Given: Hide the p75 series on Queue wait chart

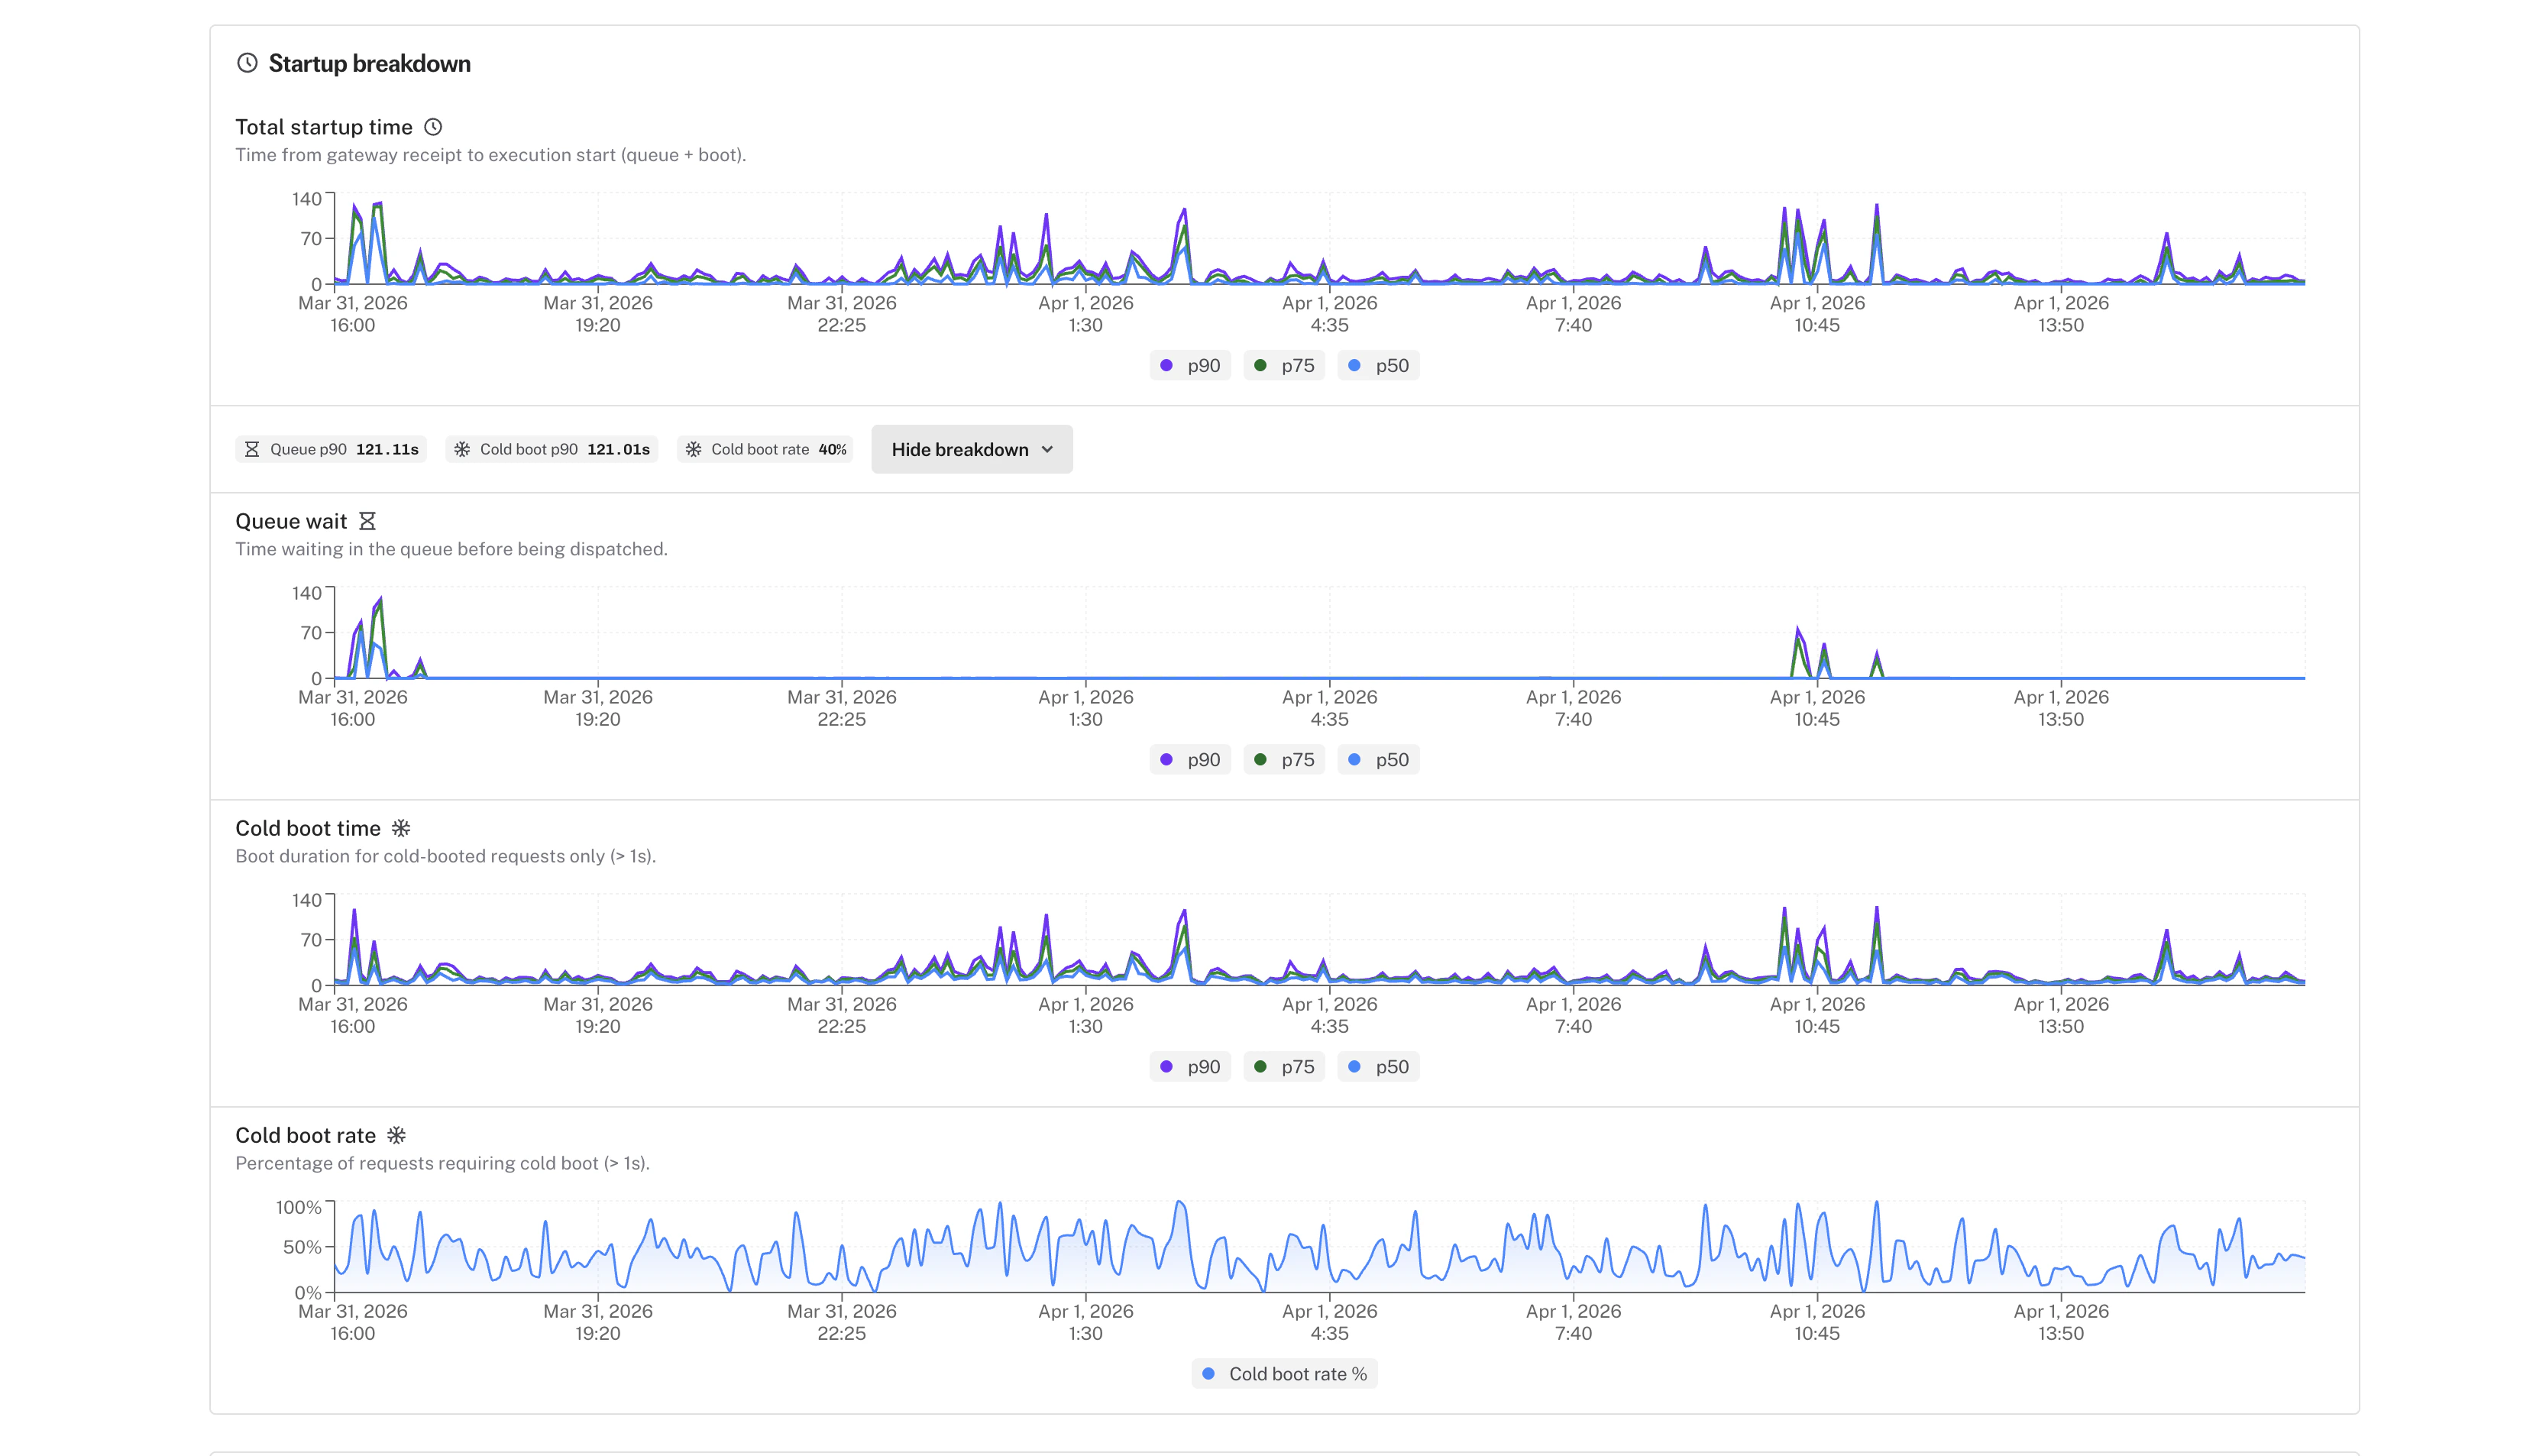Looking at the screenshot, I should pyautogui.click(x=1284, y=759).
